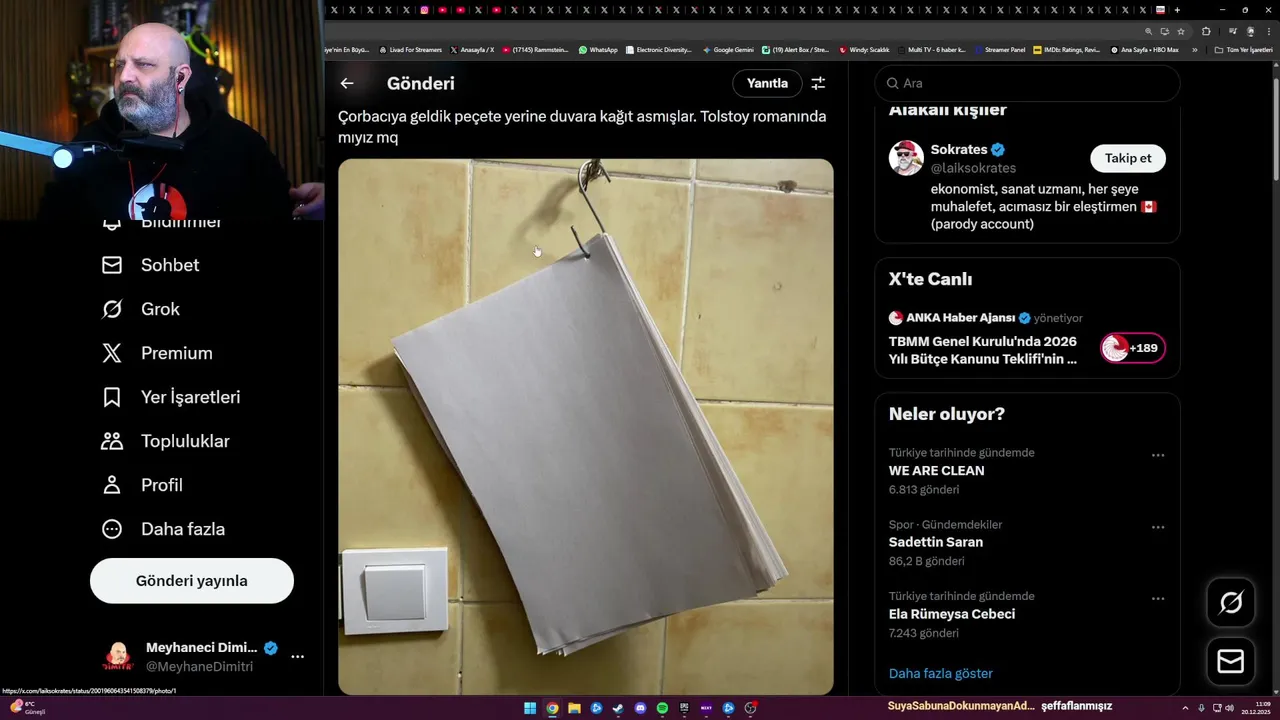Image resolution: width=1280 pixels, height=720 pixels.
Task: Go back with the arrow beside Gönderi
Action: (347, 84)
